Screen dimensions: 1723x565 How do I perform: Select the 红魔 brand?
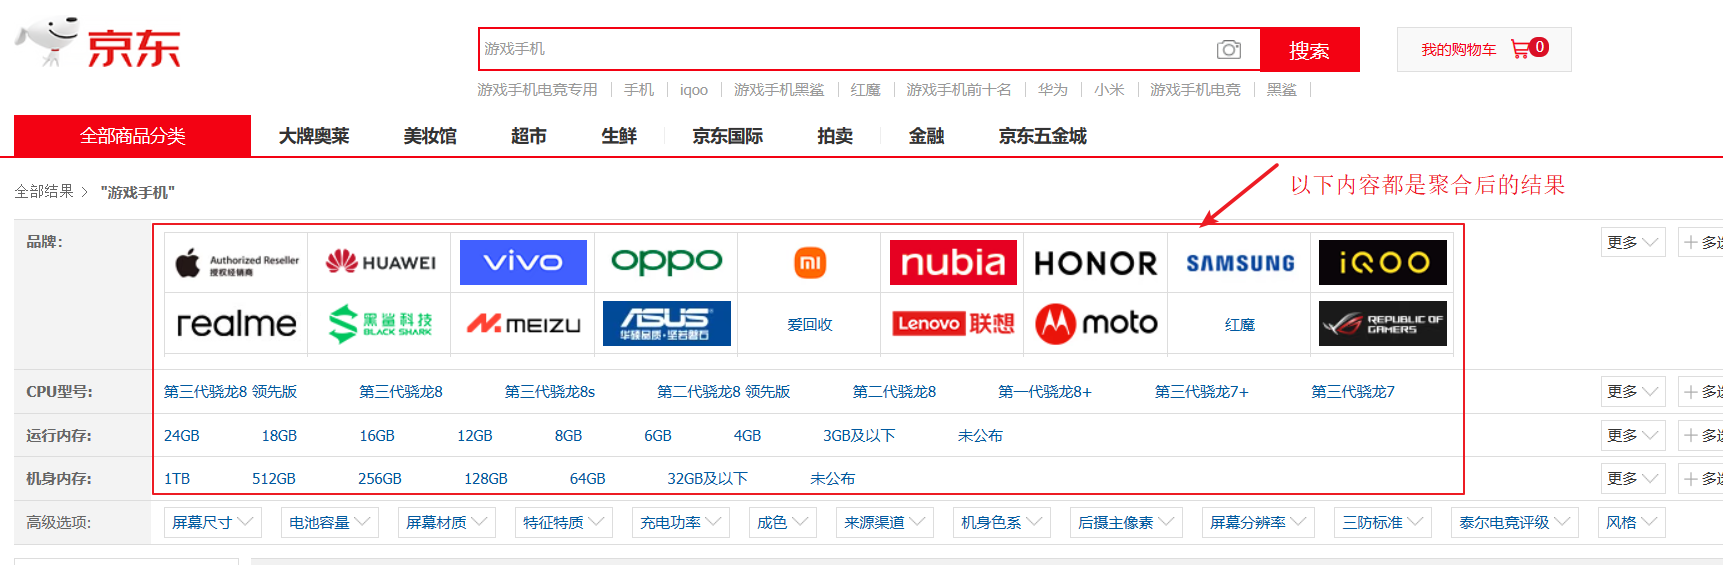pyautogui.click(x=1240, y=325)
